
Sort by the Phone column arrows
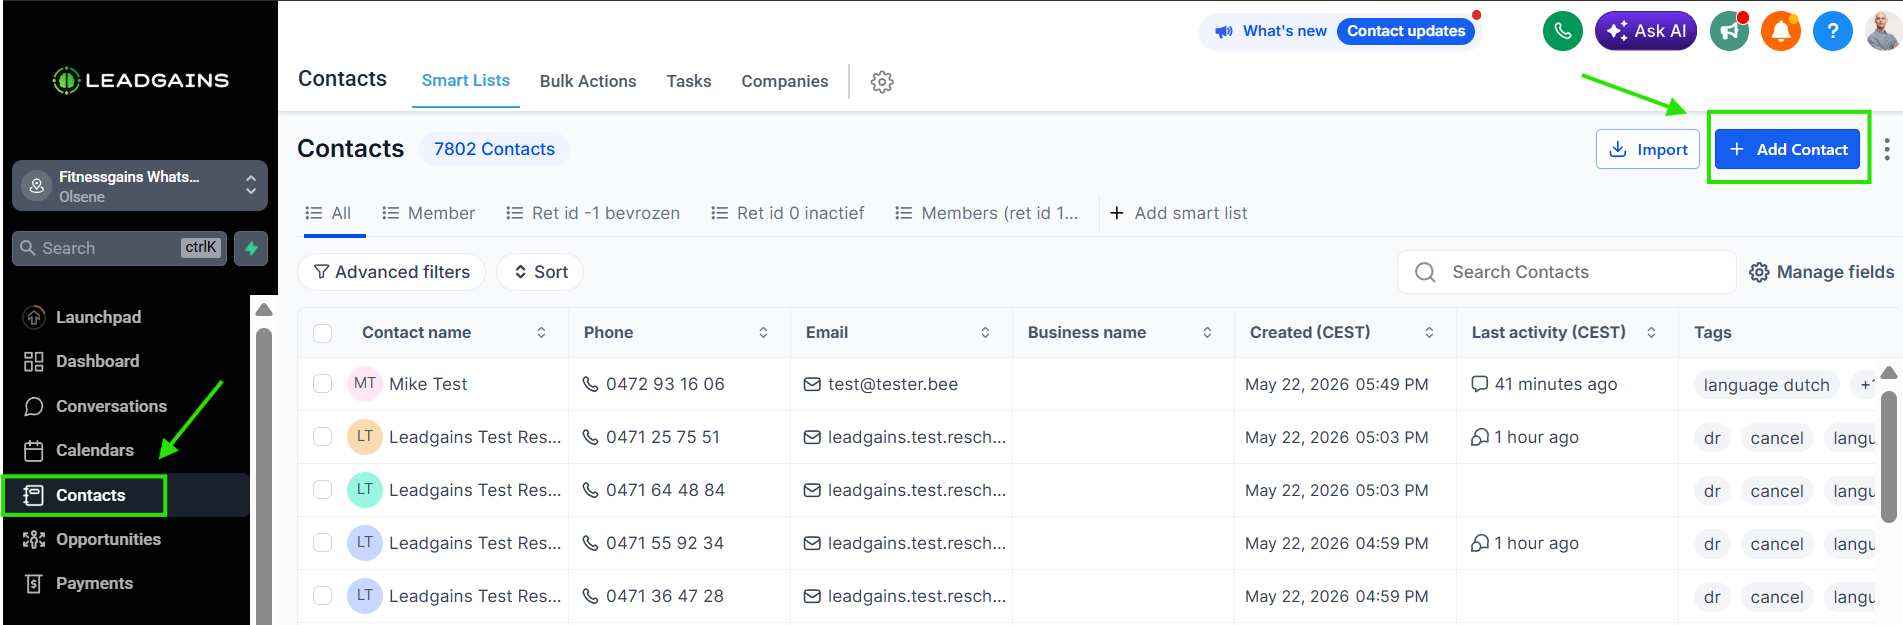click(763, 333)
